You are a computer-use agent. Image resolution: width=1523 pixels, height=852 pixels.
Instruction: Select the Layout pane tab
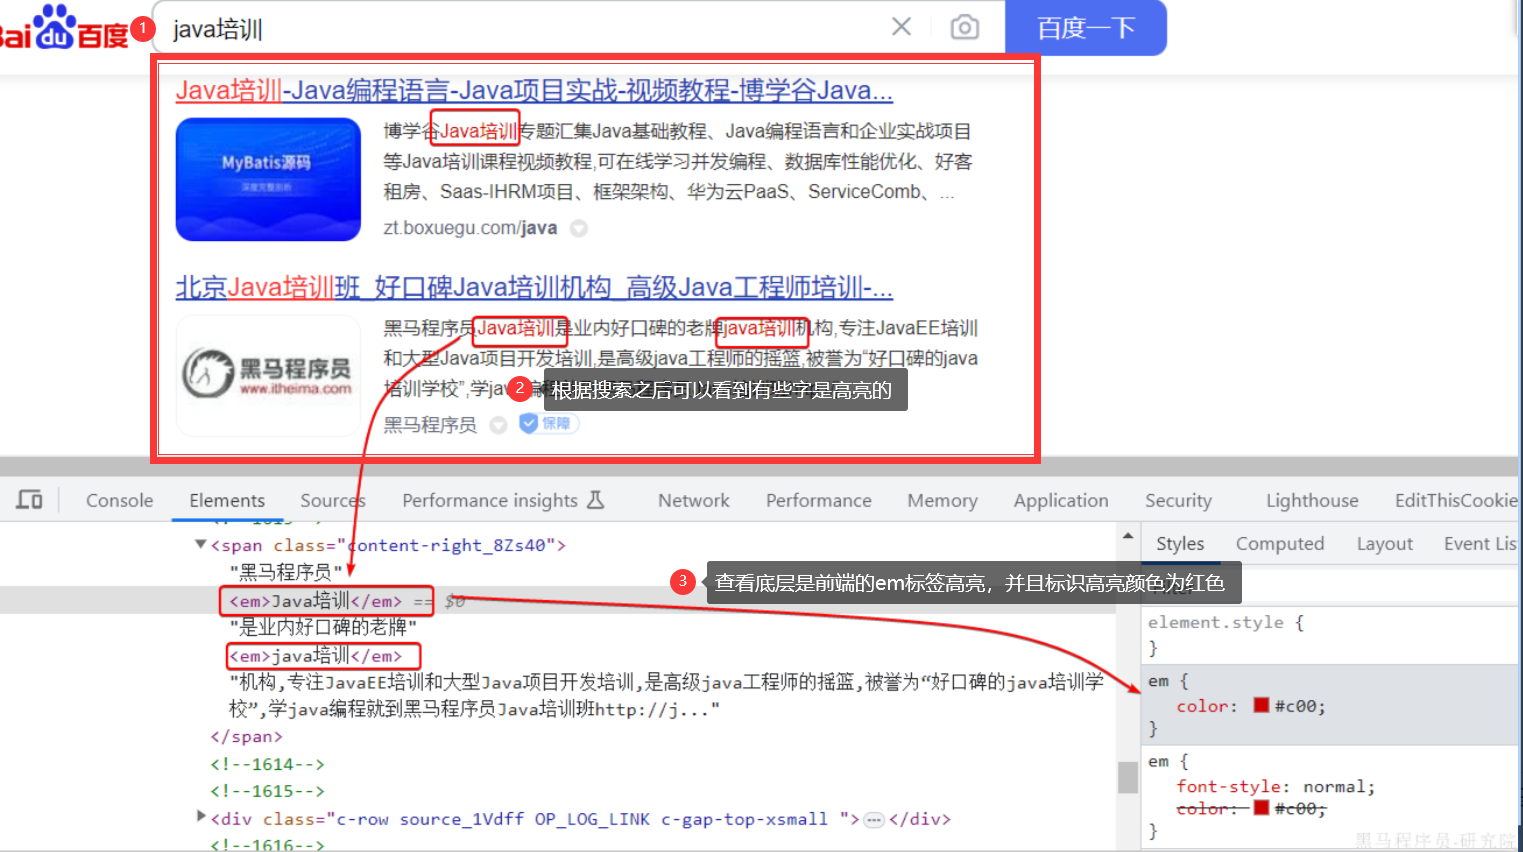1384,543
